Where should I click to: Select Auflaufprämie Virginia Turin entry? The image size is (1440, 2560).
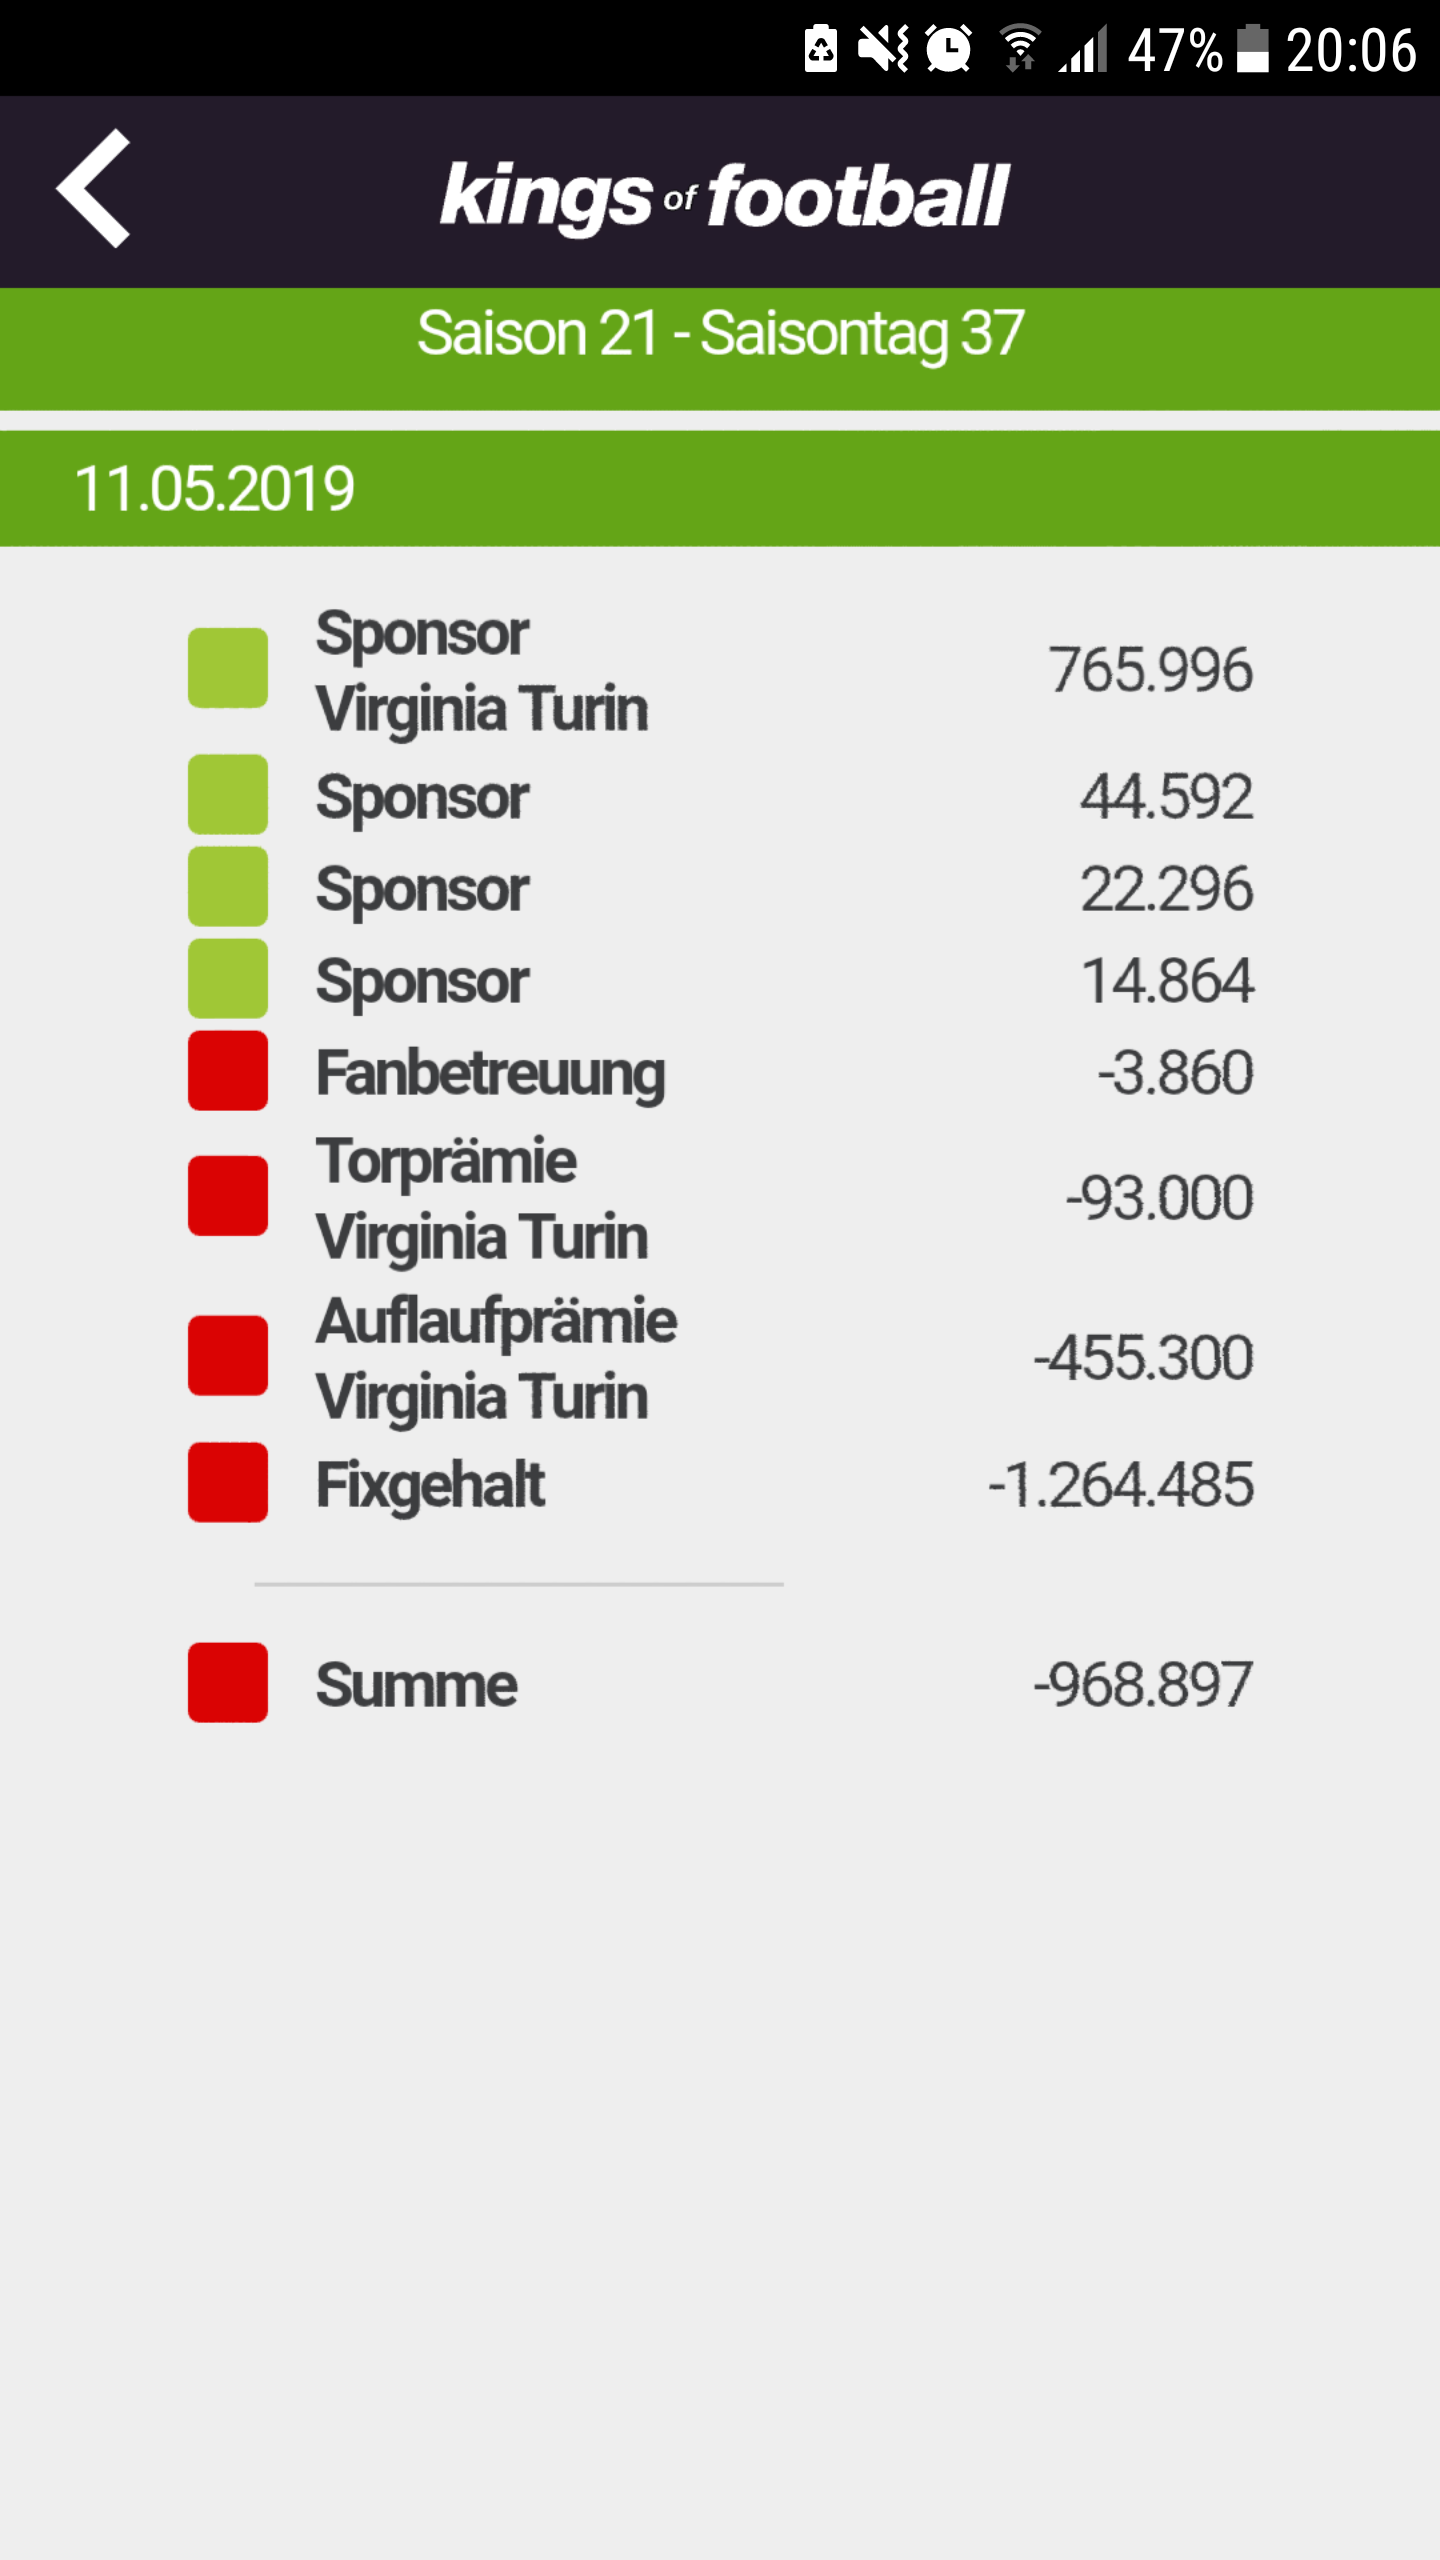pos(720,1357)
